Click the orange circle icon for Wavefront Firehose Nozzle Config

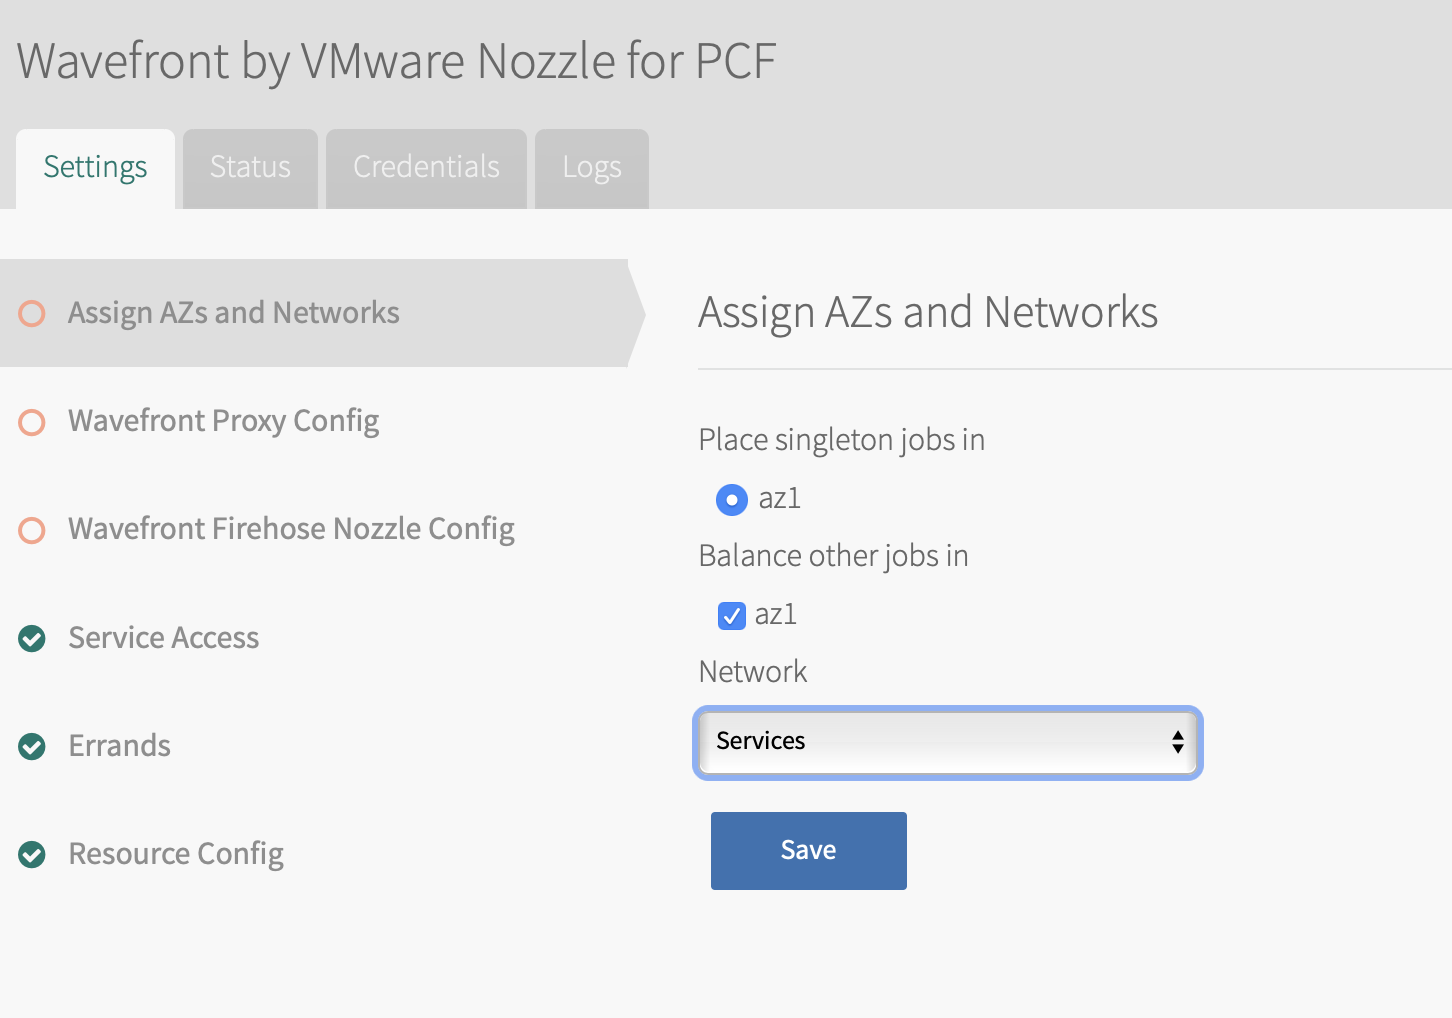[32, 530]
